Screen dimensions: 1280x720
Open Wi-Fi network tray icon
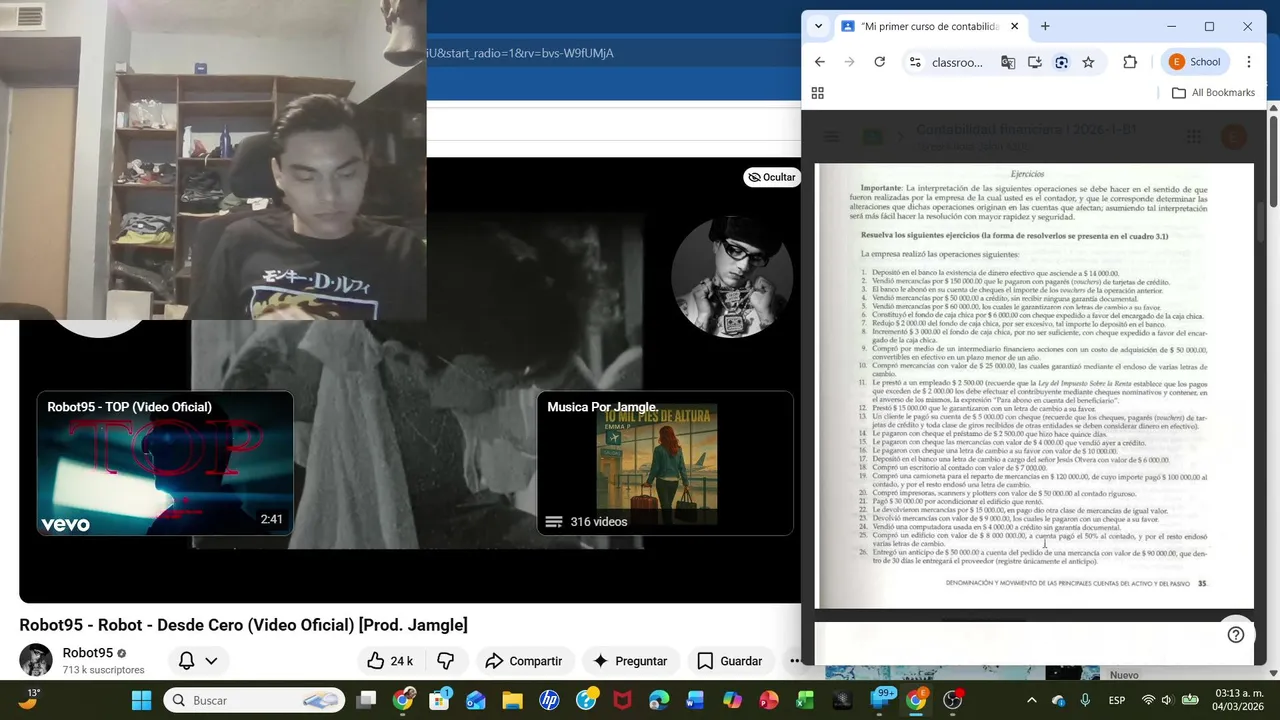tap(1148, 700)
